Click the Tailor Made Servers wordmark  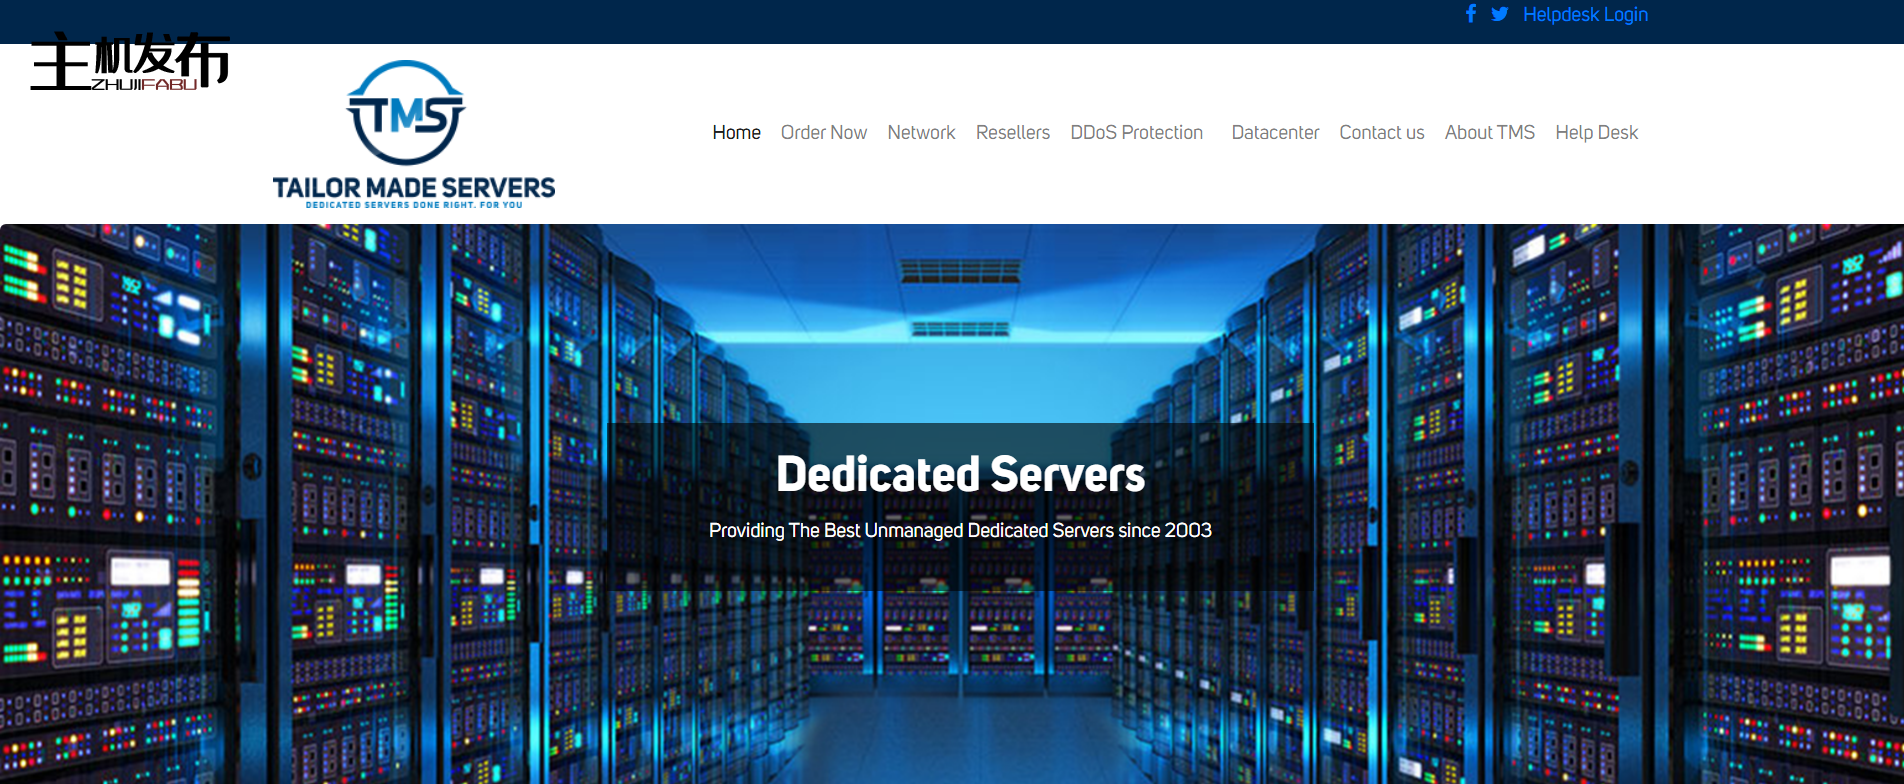click(413, 187)
